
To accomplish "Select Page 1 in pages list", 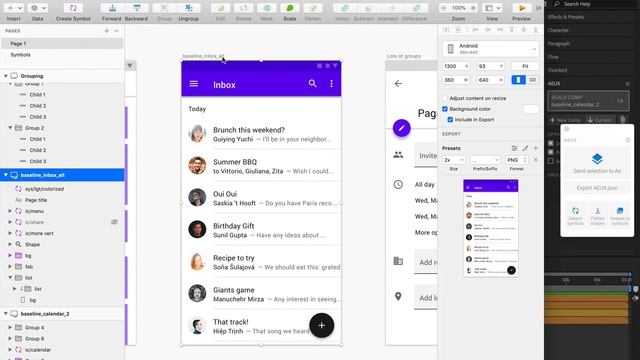I will 62,43.
